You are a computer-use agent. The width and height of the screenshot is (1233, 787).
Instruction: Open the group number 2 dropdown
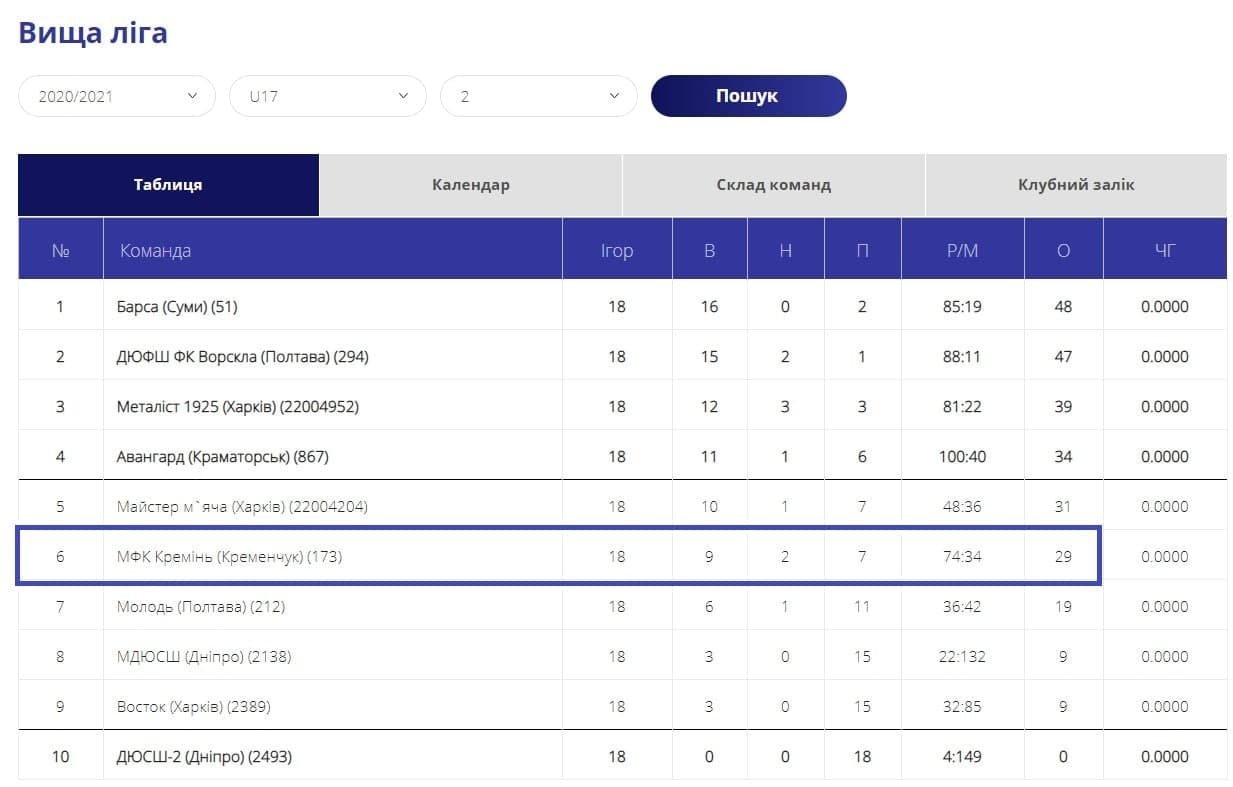pos(538,96)
